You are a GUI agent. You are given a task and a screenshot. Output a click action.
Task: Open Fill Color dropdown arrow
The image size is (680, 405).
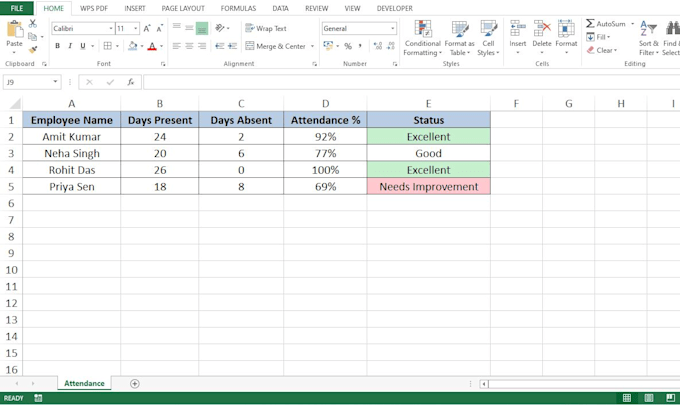tap(142, 46)
